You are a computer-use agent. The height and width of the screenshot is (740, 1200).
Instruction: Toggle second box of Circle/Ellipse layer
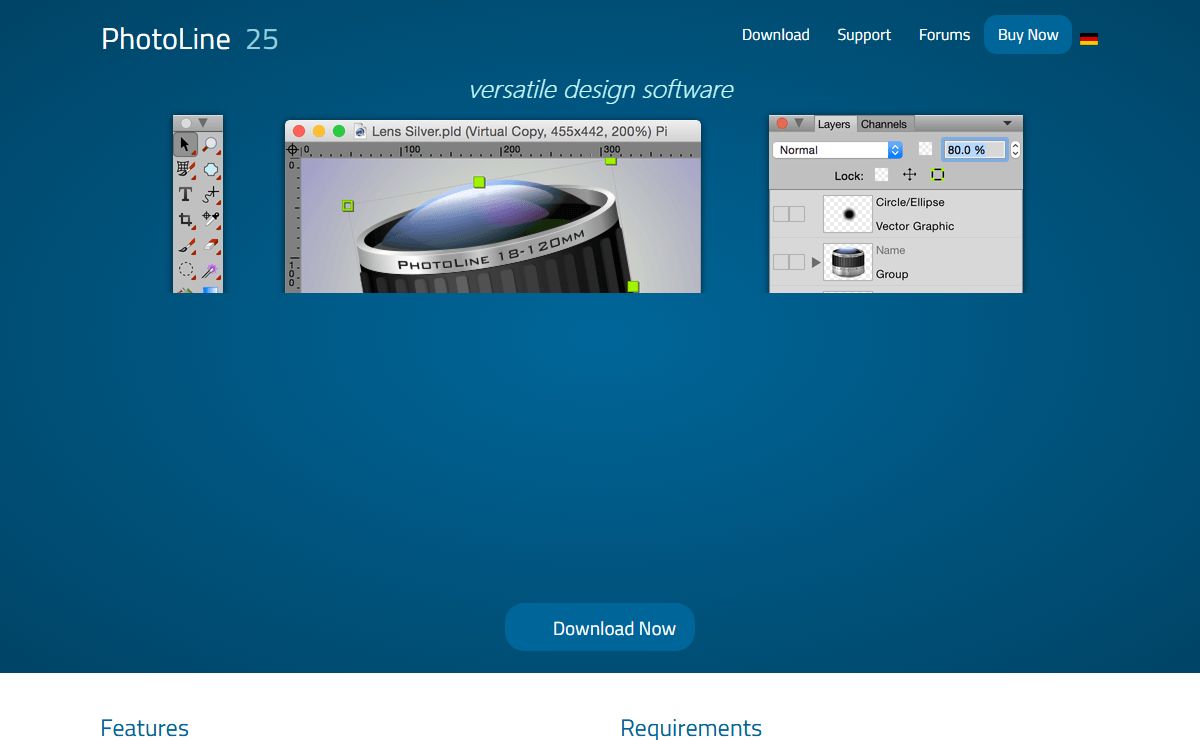pyautogui.click(x=797, y=214)
